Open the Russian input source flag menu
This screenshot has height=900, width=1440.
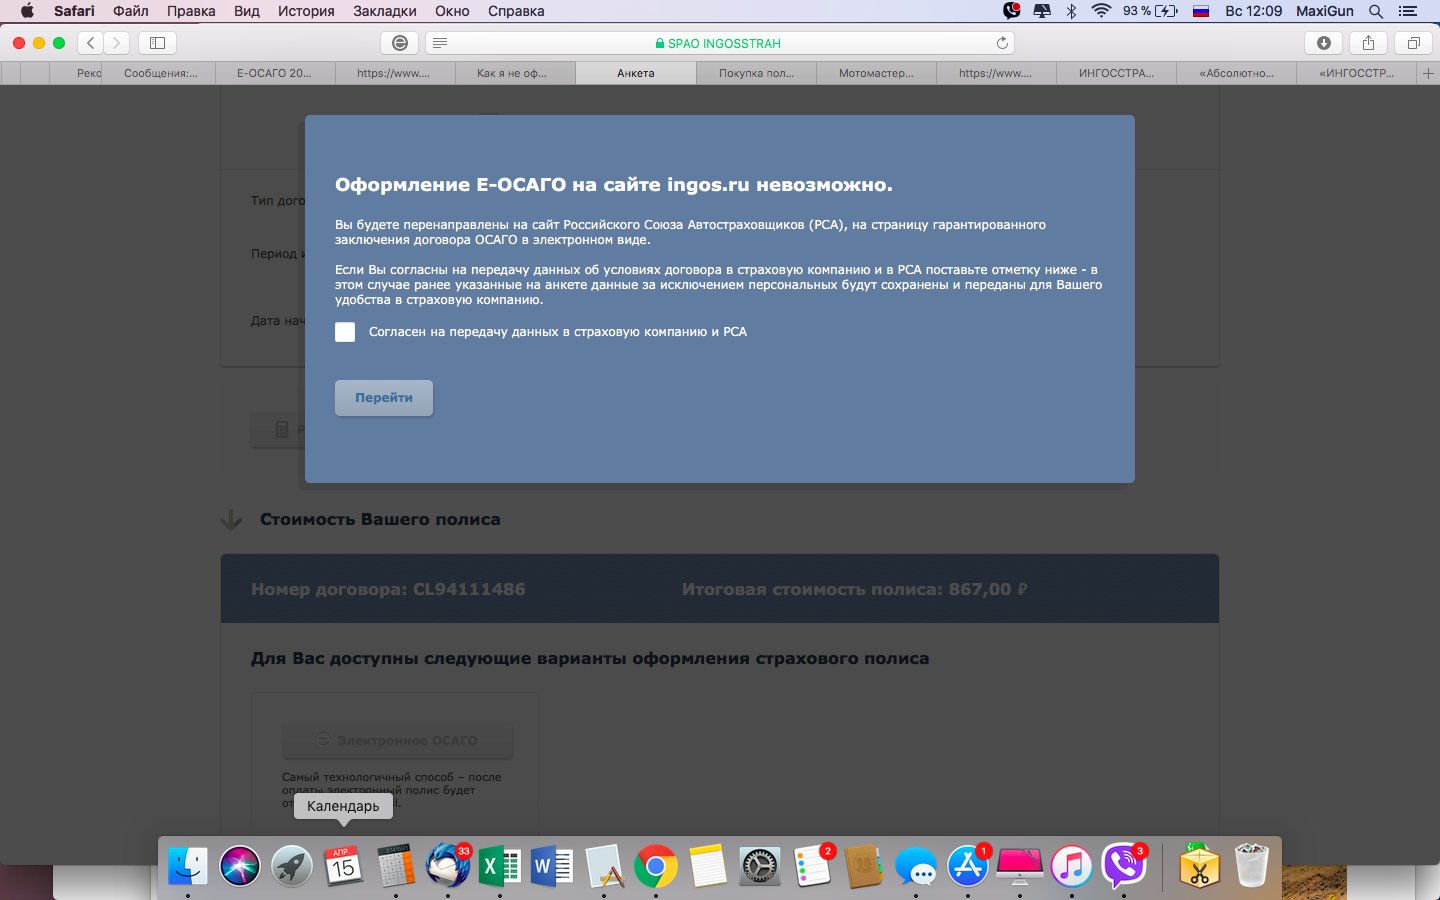click(1201, 11)
